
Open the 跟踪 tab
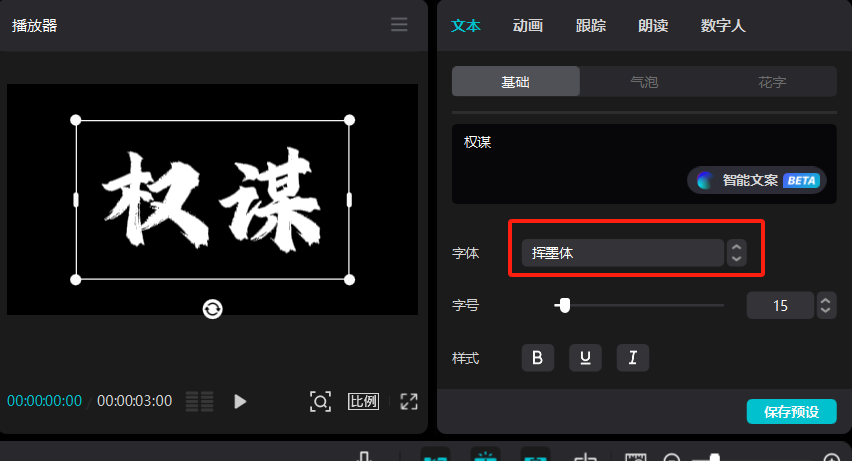(x=591, y=26)
